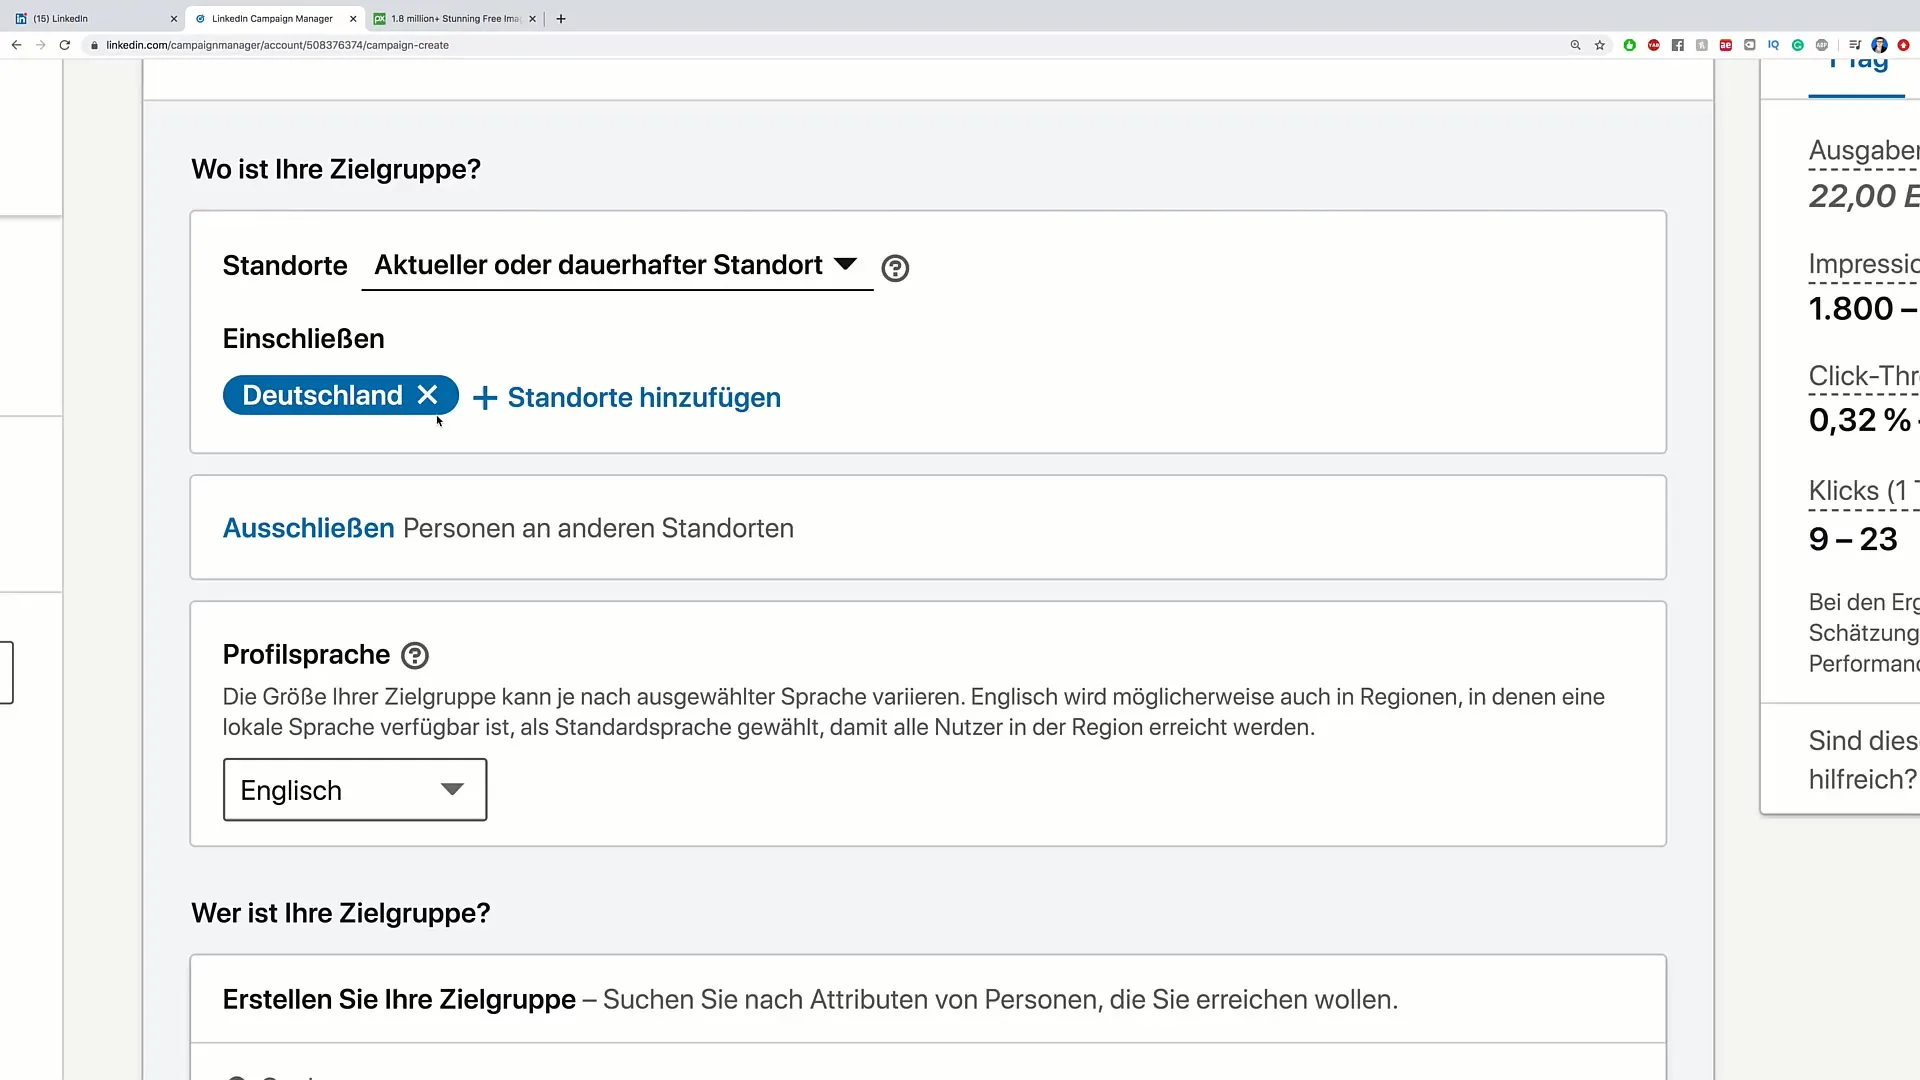This screenshot has height=1080, width=1920.
Task: Click the Erstellen Sie Ihre Zielgruppe heading
Action: click(x=399, y=999)
